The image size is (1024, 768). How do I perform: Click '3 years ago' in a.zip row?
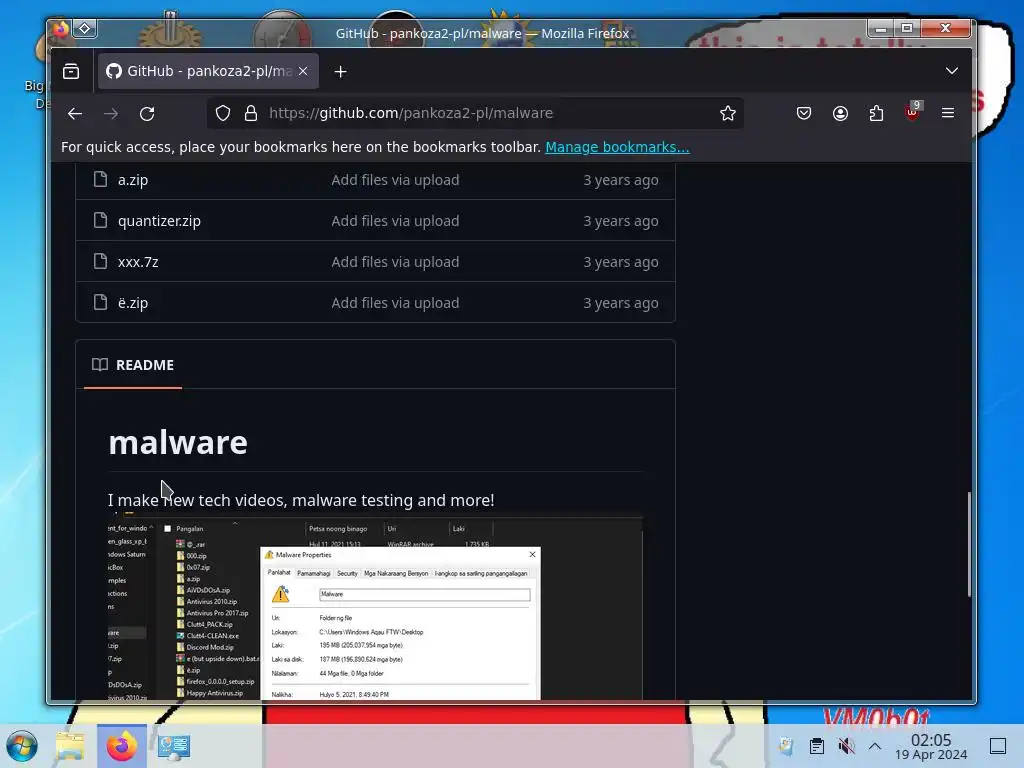[x=620, y=180]
